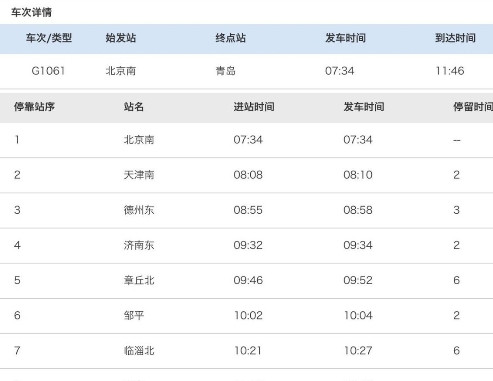Click 07:34 in the G1061 summary row
Image resolution: width=493 pixels, height=381 pixels.
[340, 71]
